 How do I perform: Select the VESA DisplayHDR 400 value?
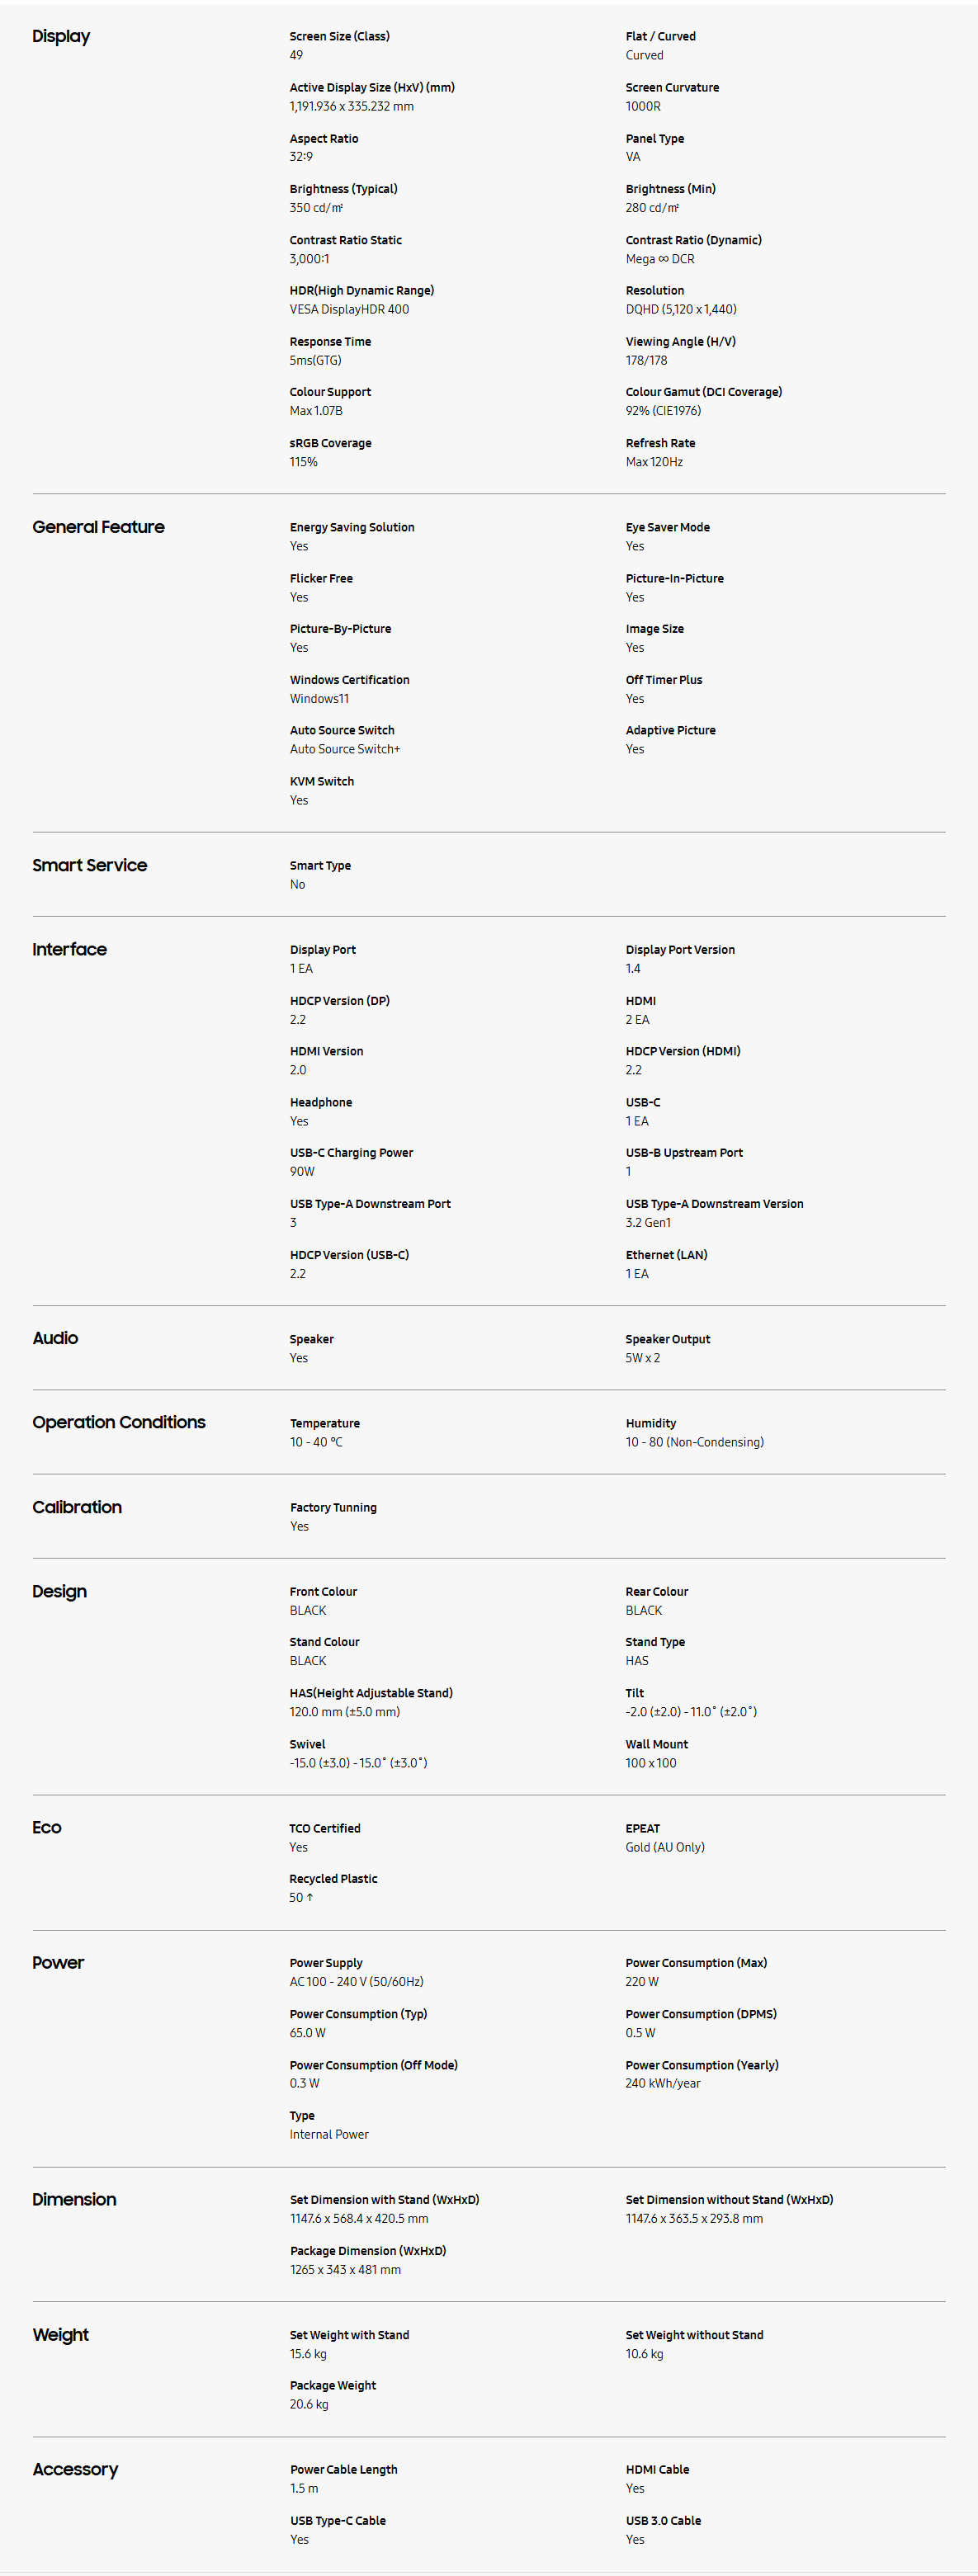[349, 309]
